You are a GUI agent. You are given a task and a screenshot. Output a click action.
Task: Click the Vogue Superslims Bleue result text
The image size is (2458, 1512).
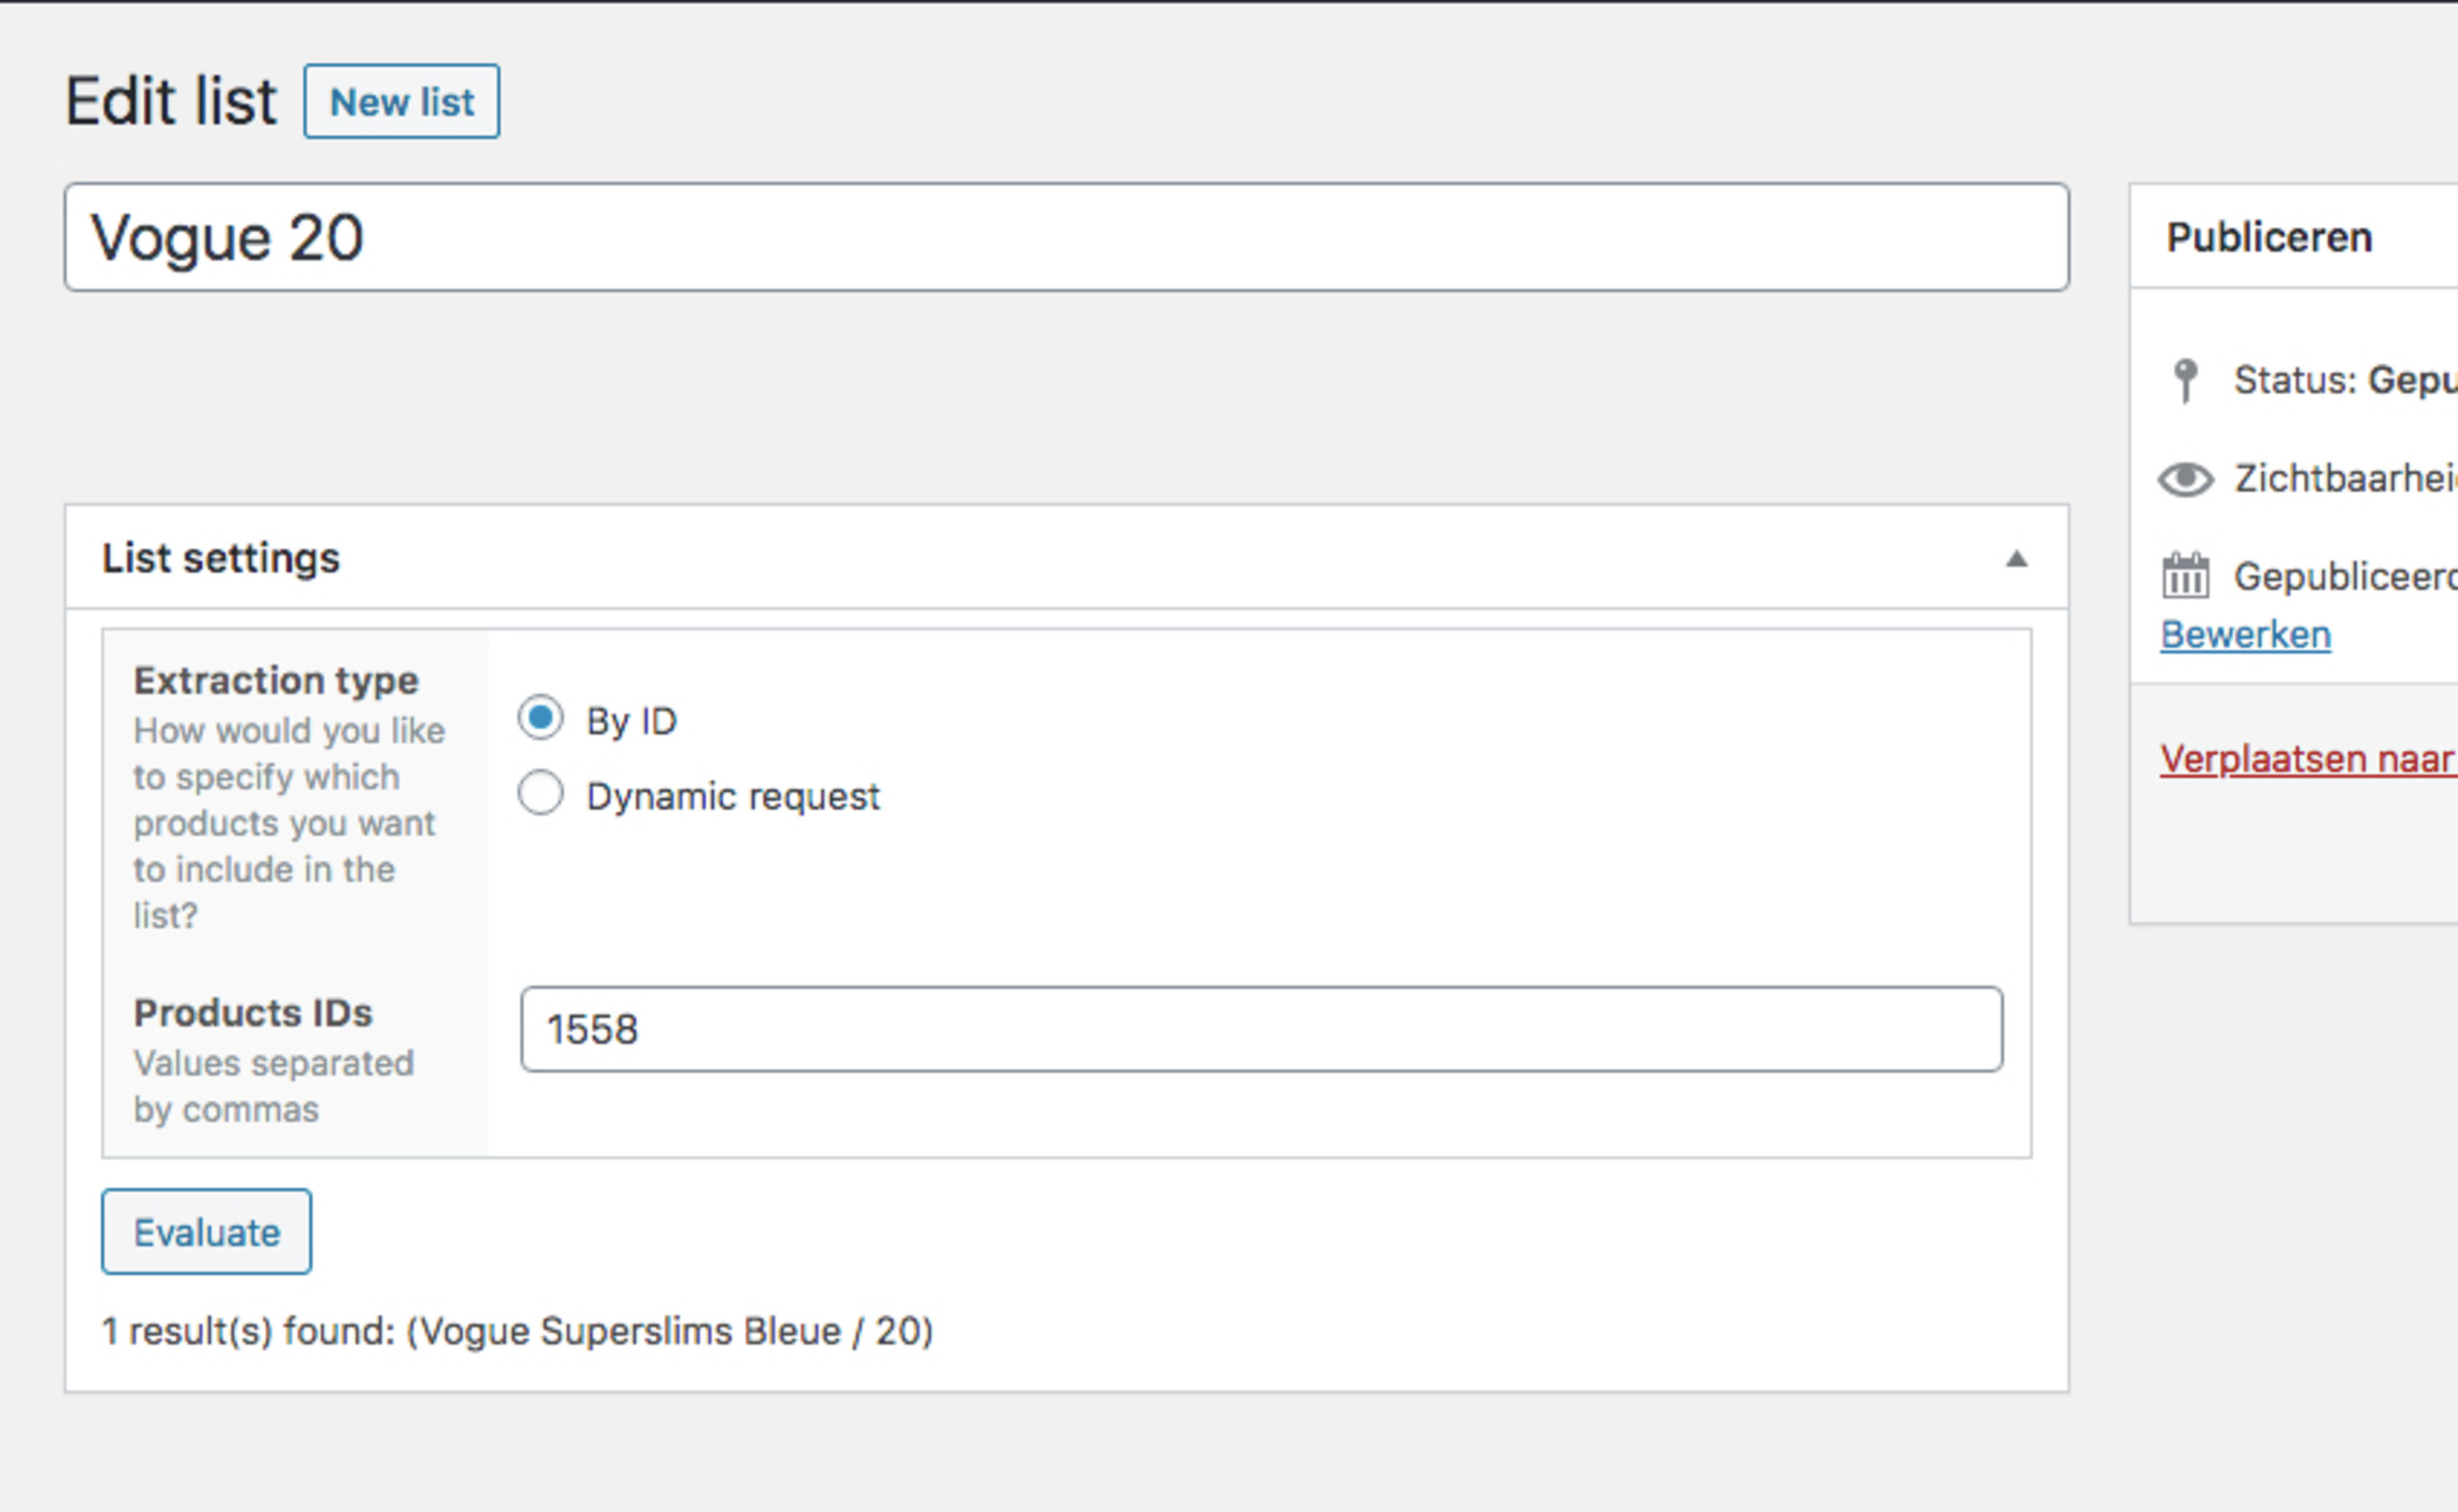coord(669,1332)
